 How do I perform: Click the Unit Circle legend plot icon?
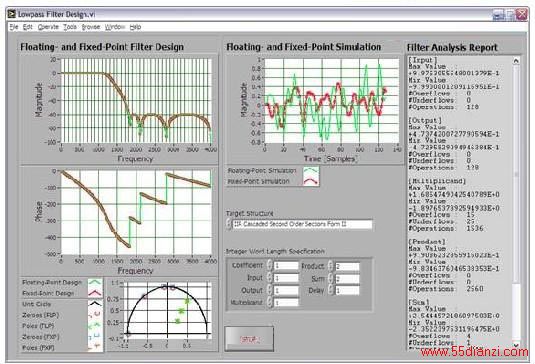pos(95,304)
